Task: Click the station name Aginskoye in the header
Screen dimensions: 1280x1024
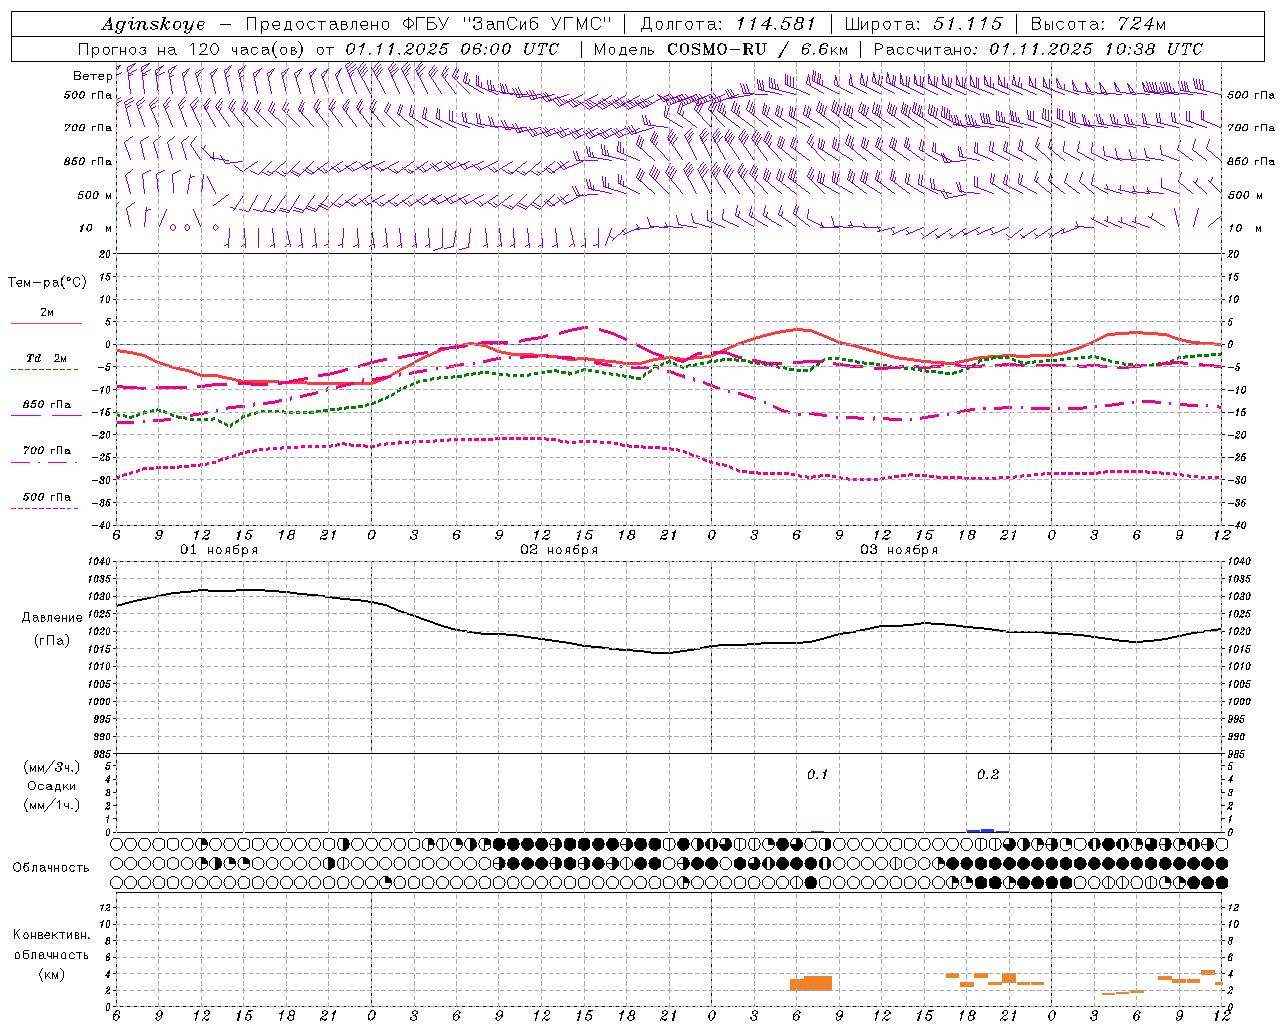Action: 153,24
